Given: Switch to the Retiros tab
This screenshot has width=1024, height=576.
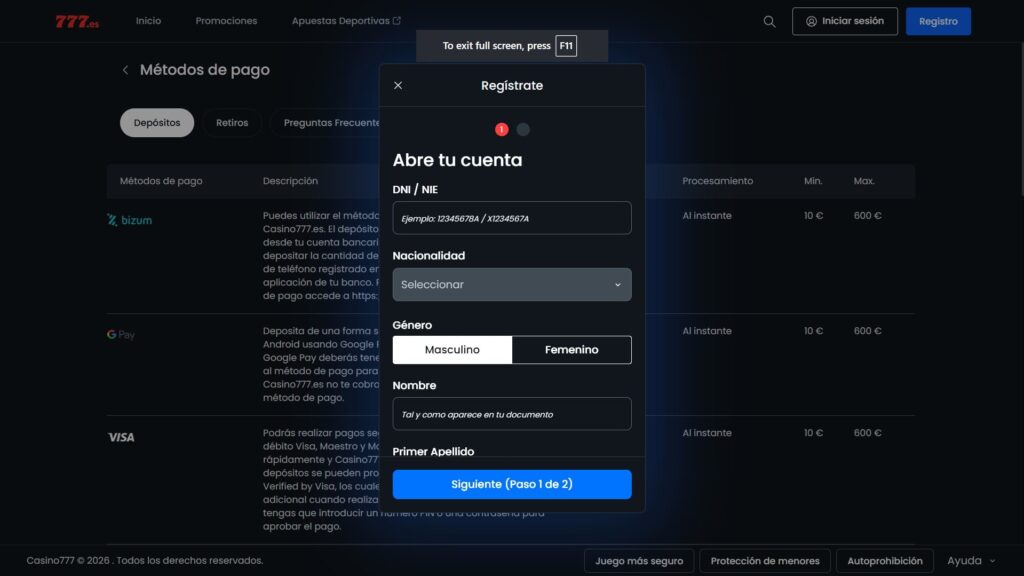Looking at the screenshot, I should coord(231,122).
